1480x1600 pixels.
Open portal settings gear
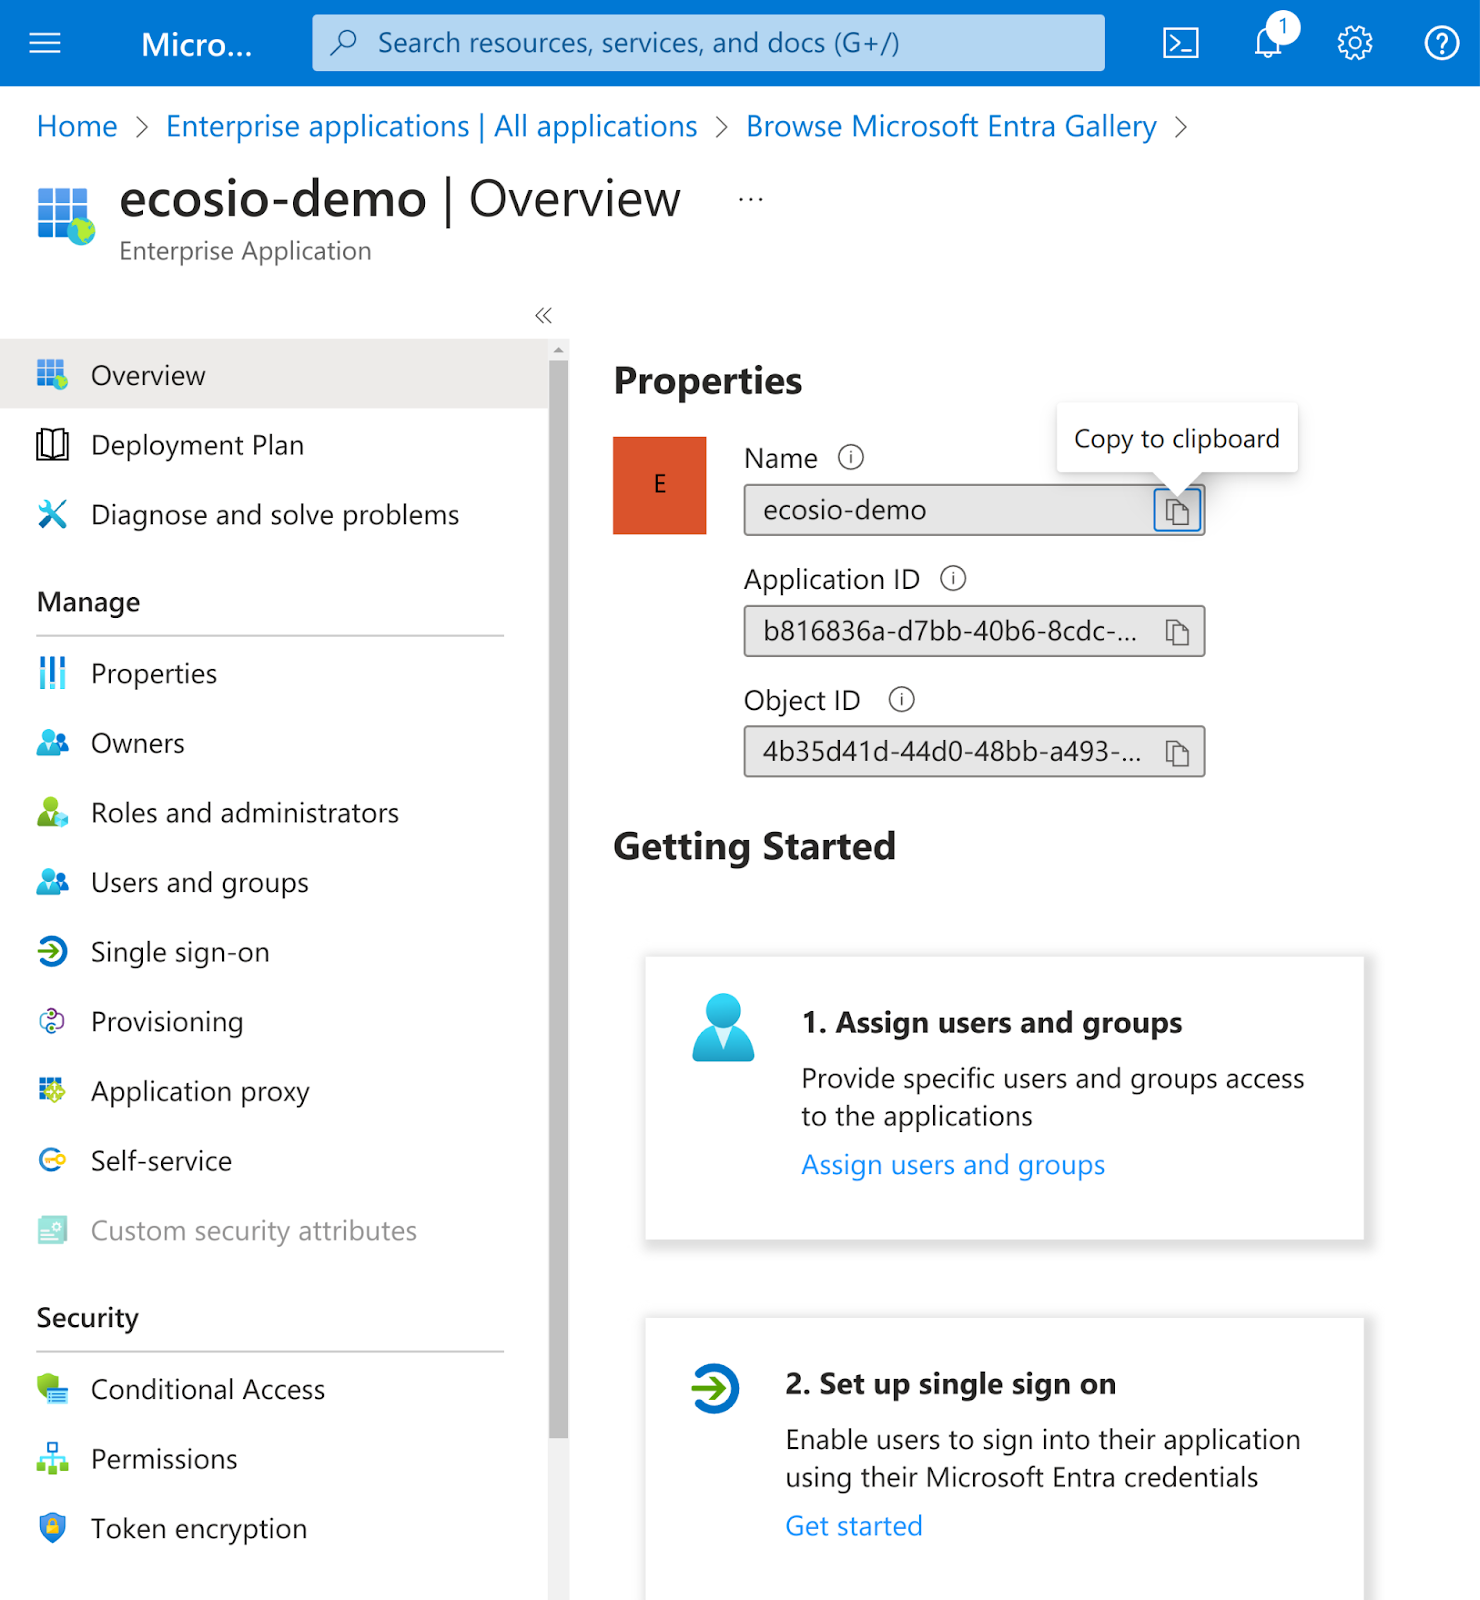pos(1355,43)
